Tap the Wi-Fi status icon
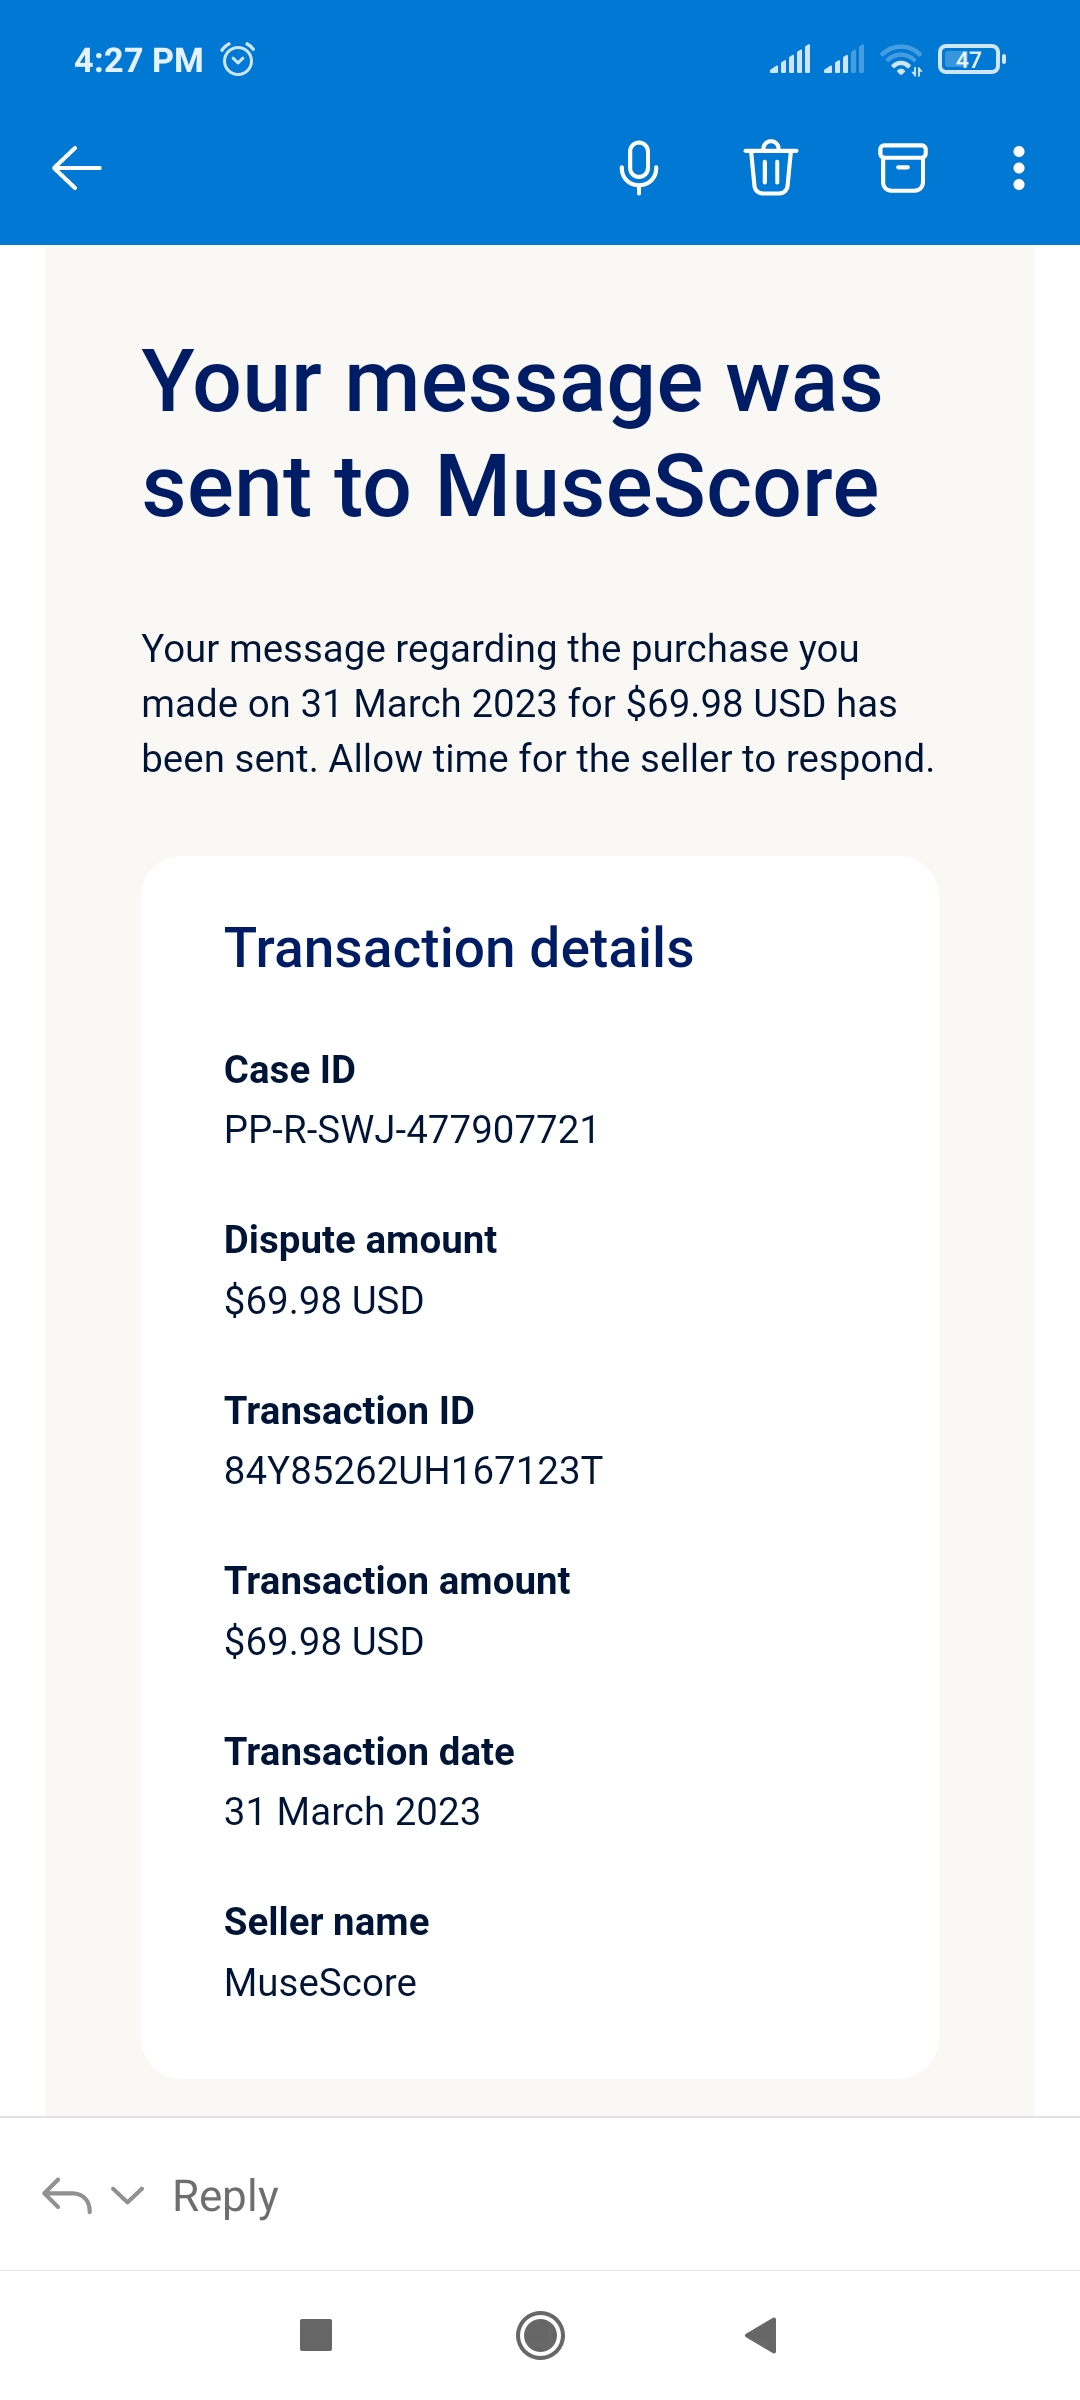Viewport: 1080px width, 2400px height. (901, 60)
